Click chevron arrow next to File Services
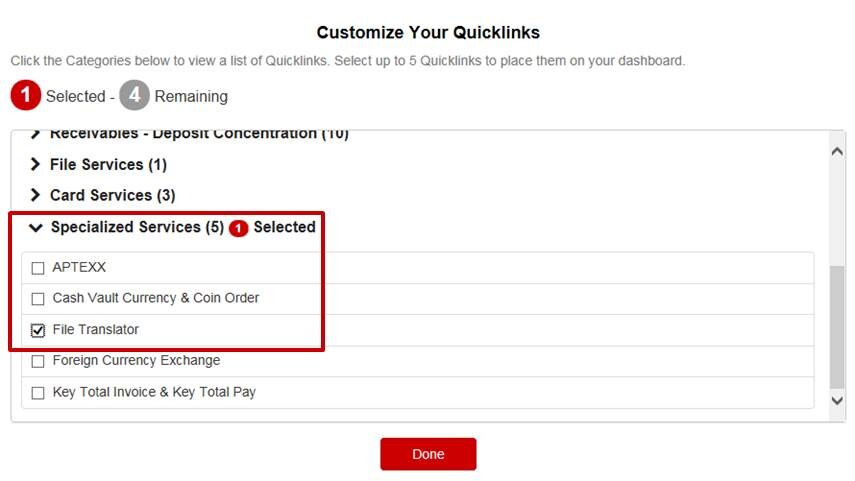Screen dimensions: 855x481 [36, 164]
